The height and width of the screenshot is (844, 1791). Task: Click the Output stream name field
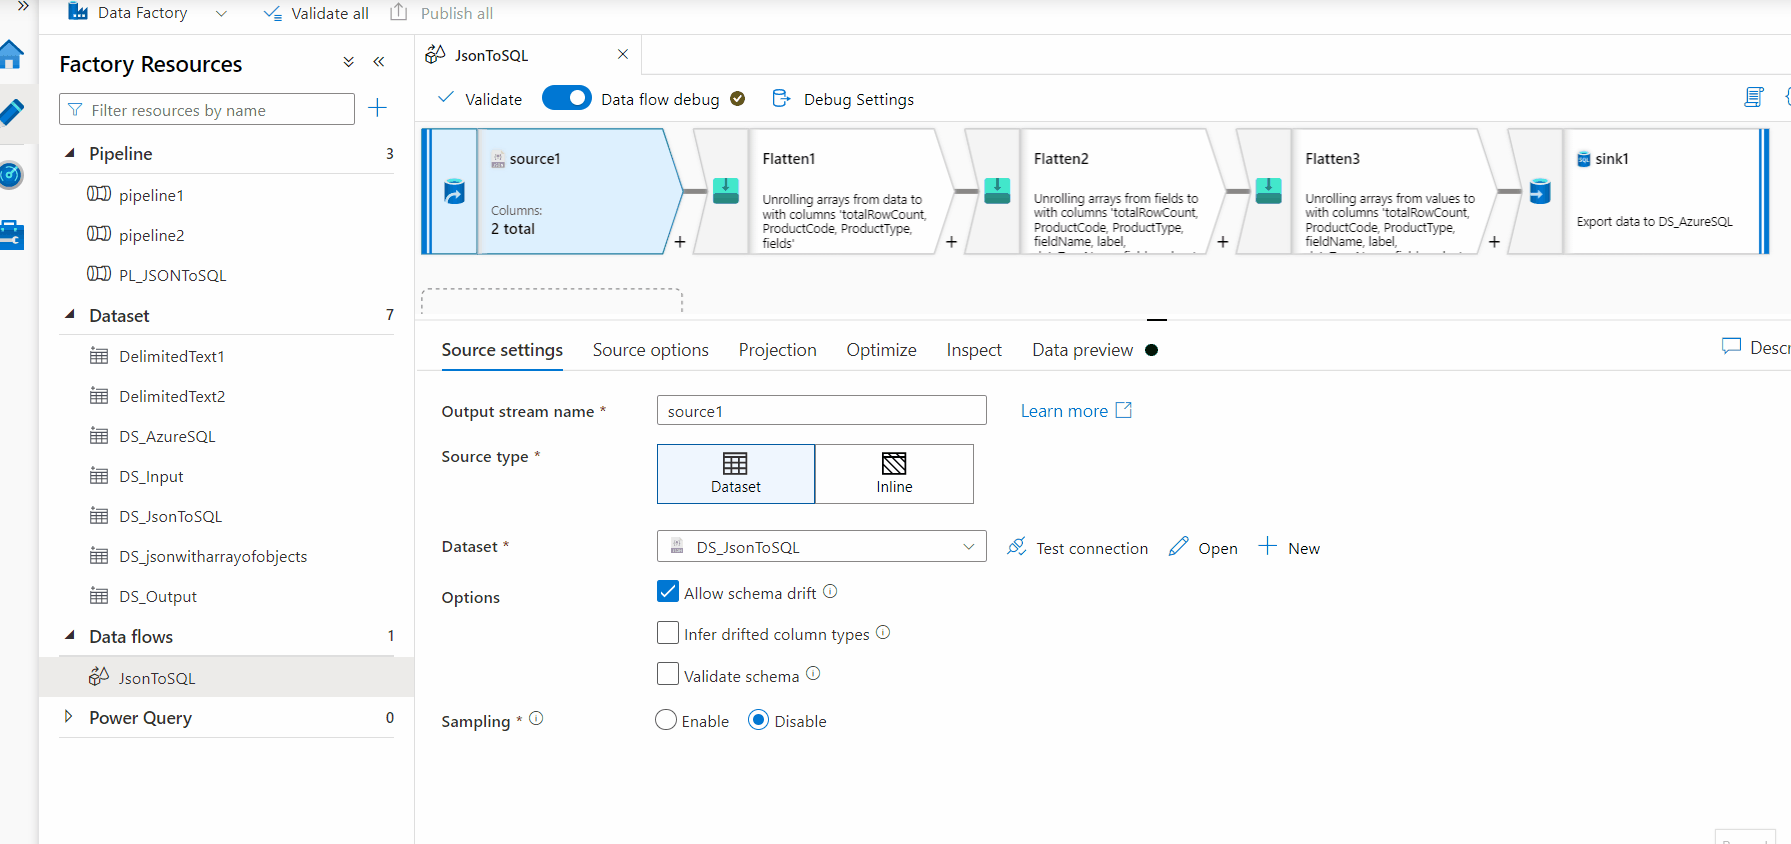[821, 410]
